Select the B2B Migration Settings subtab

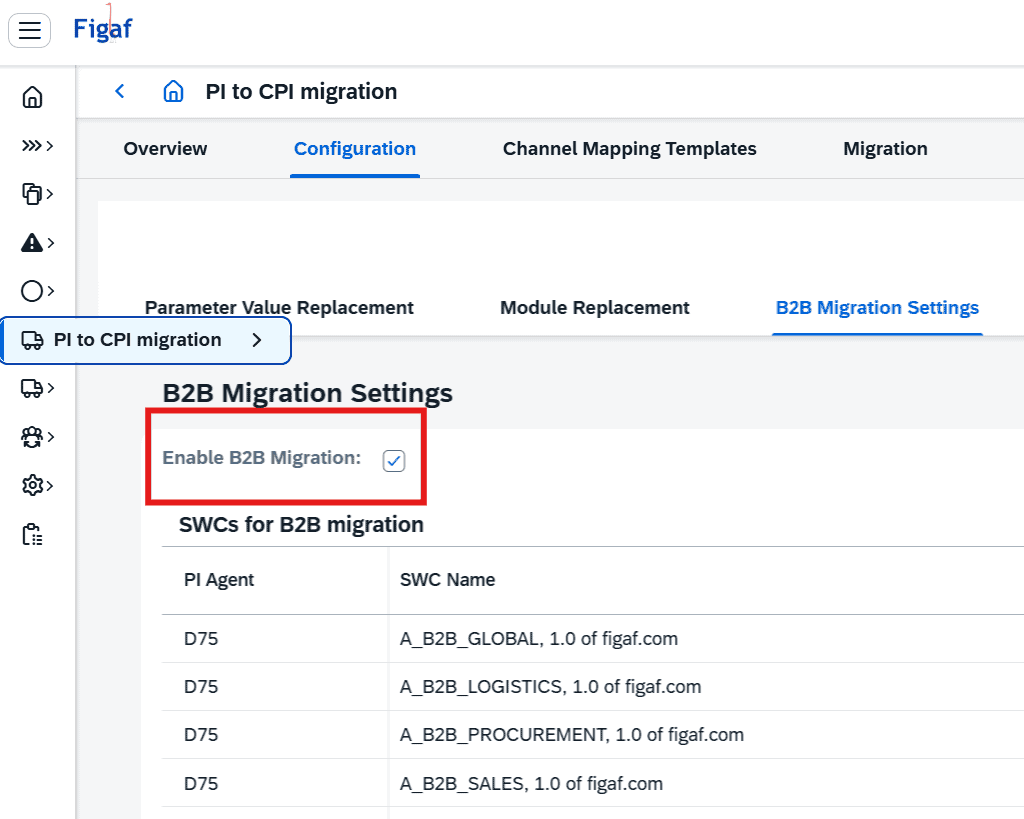tap(877, 308)
